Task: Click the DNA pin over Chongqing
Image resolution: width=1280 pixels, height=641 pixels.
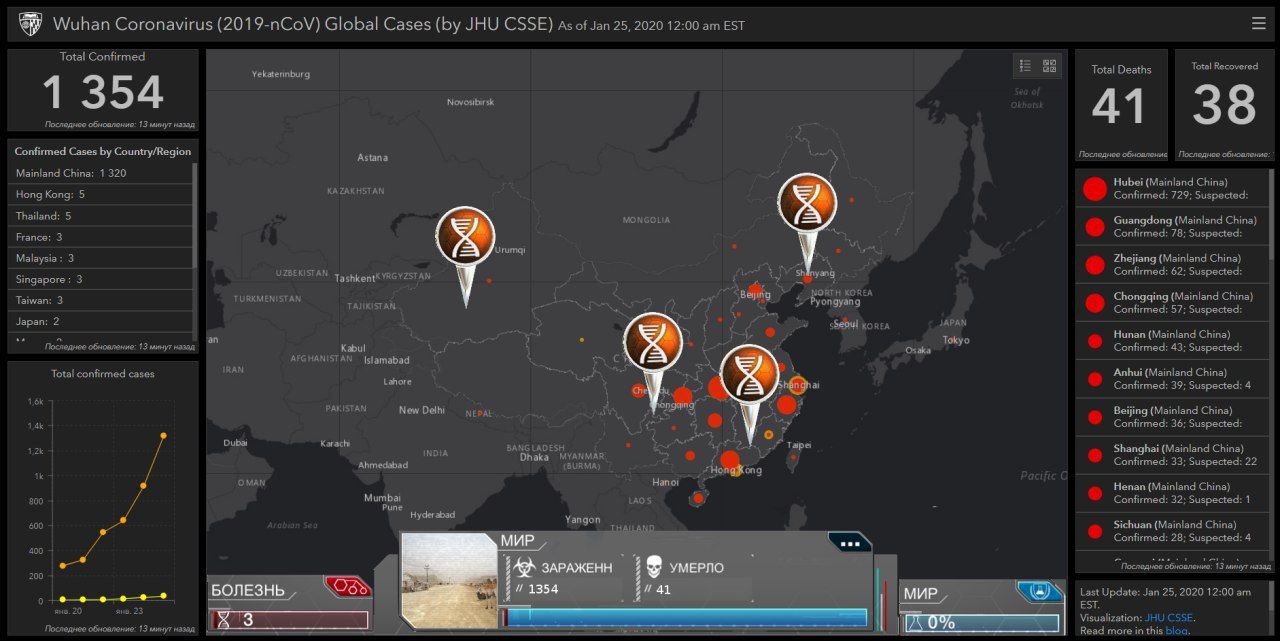Action: coord(653,362)
